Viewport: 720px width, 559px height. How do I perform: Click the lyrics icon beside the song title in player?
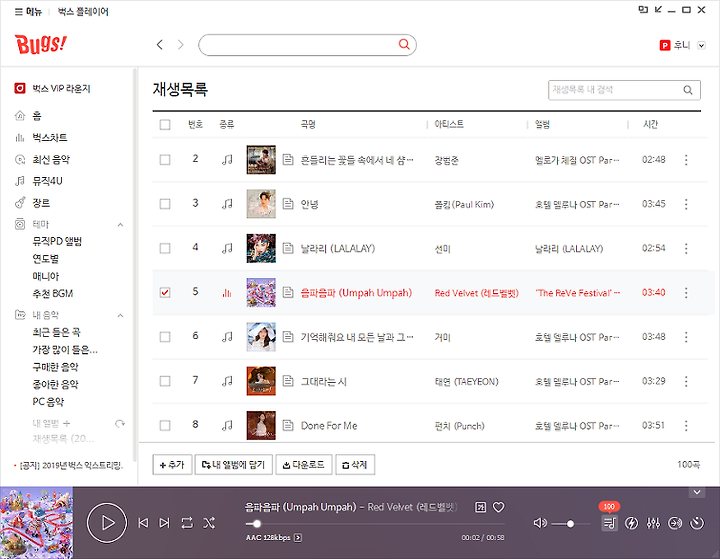pos(480,507)
